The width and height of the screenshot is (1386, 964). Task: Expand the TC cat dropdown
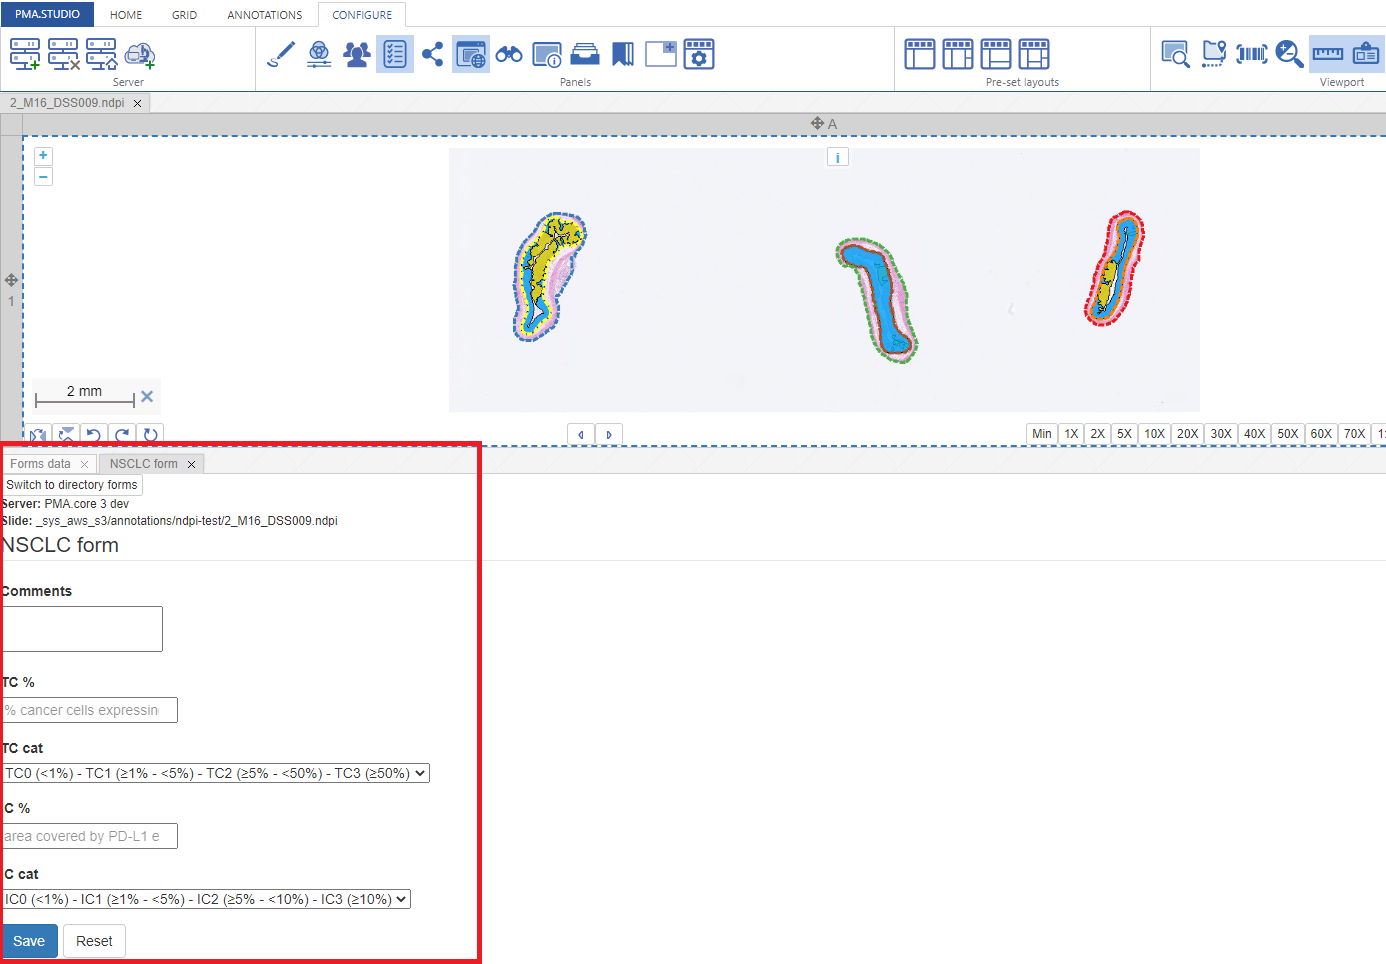point(216,773)
